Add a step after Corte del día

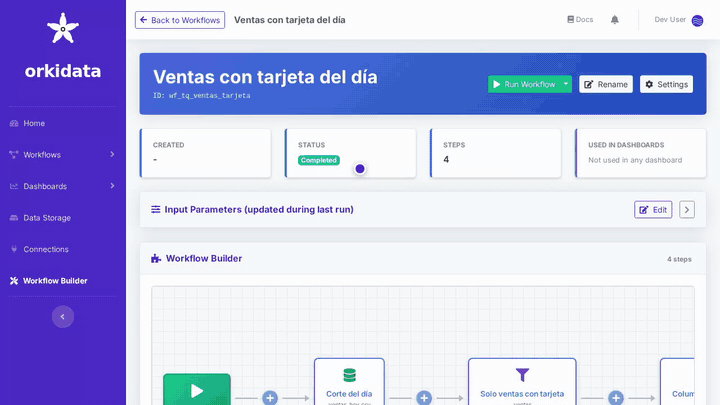pos(424,398)
